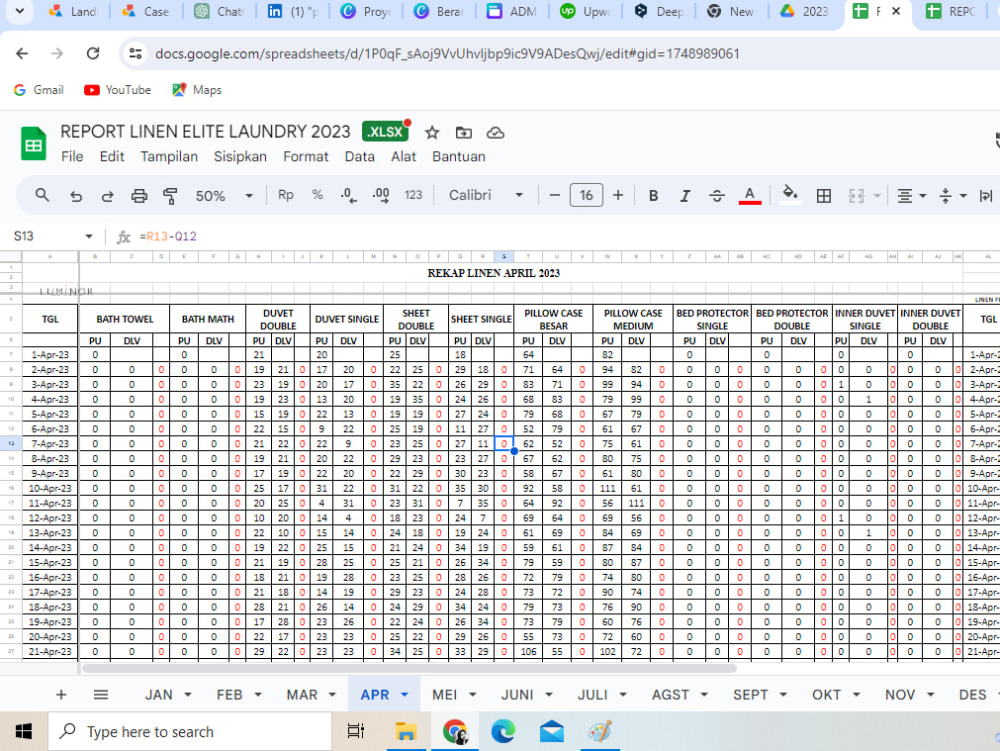
Task: Open the FEB sheet tab options arrow
Action: 258,695
